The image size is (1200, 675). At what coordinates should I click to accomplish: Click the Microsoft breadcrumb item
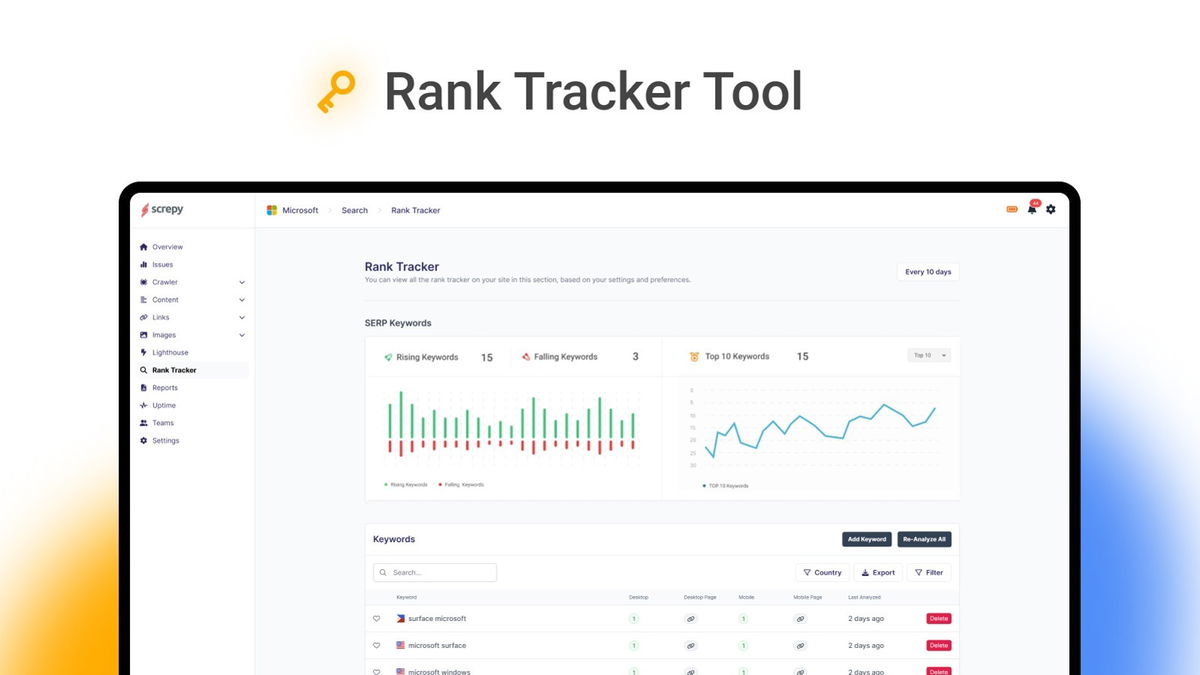point(301,210)
